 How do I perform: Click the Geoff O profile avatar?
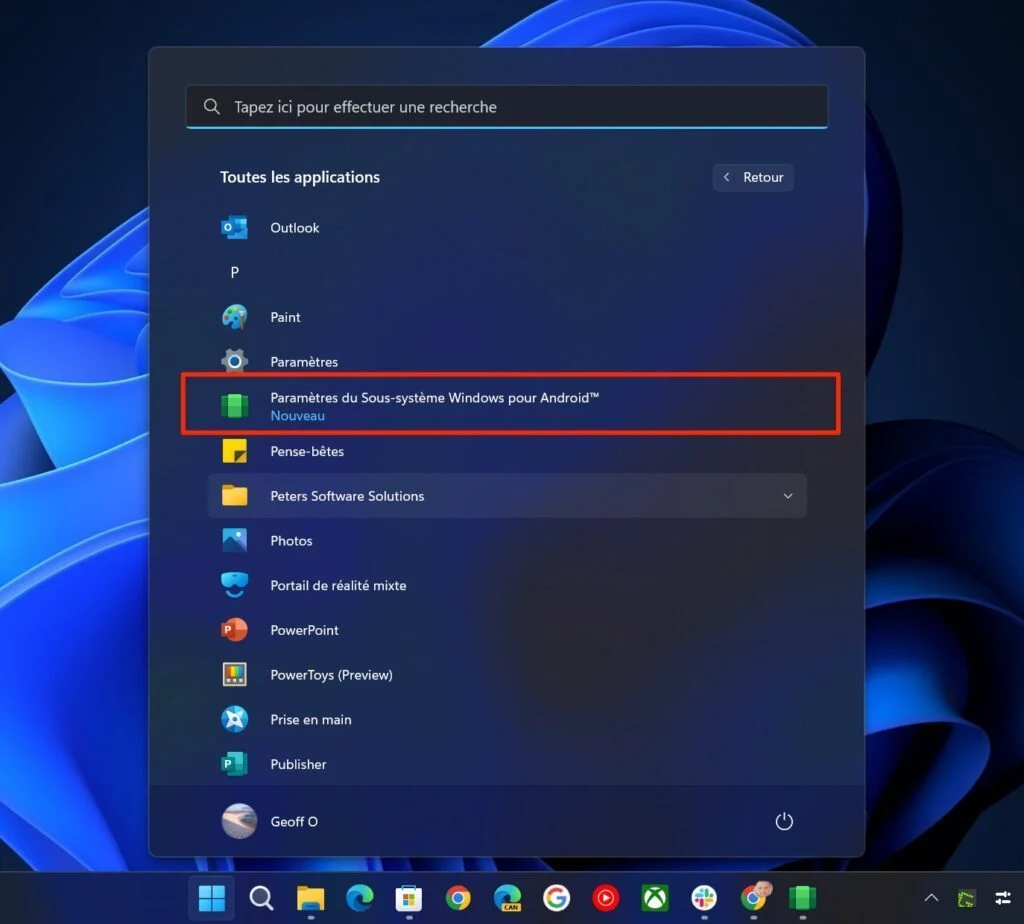[239, 821]
